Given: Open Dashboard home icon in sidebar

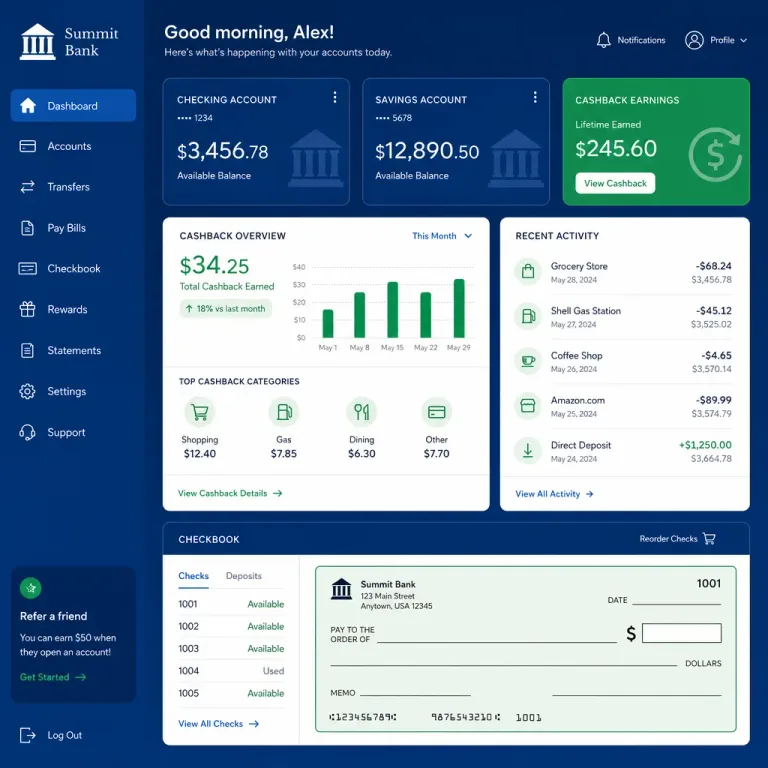Looking at the screenshot, I should (28, 105).
